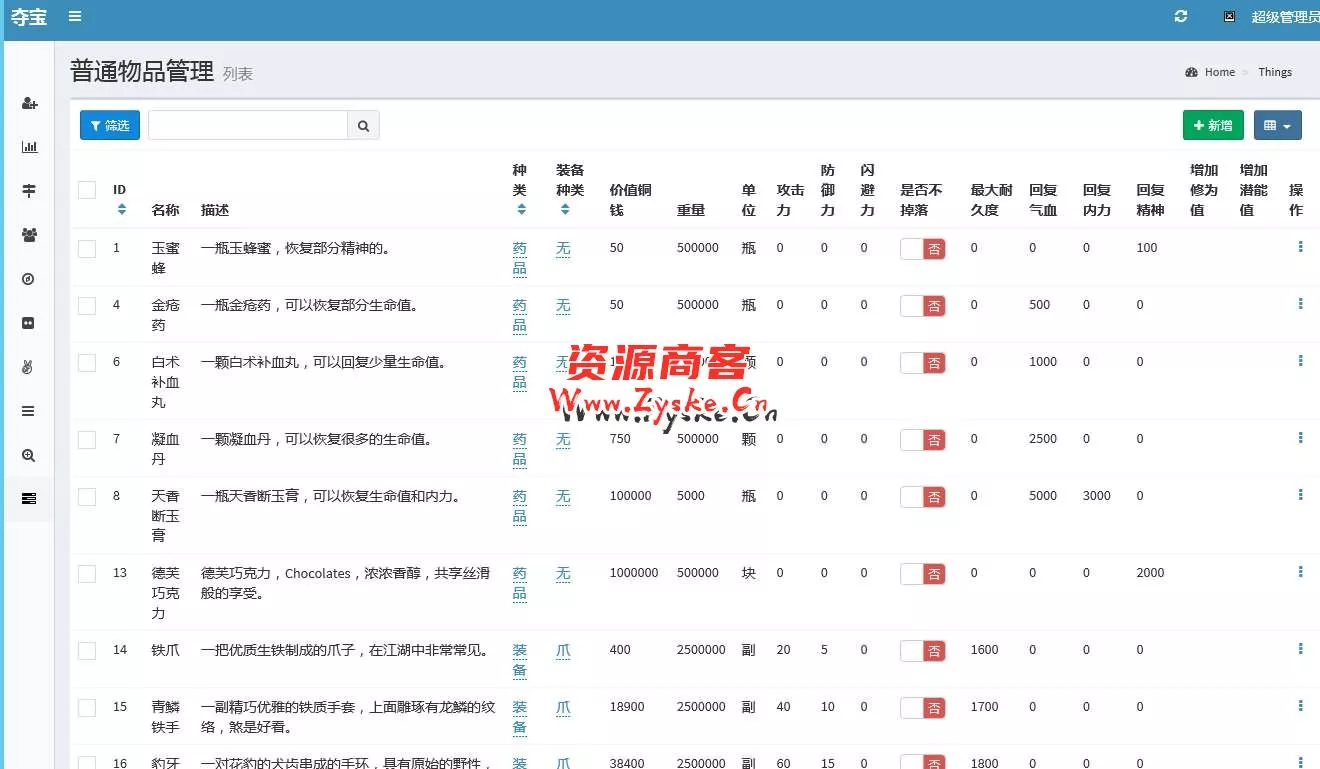Click the group users sidebar icon
The image size is (1320, 769).
29,235
